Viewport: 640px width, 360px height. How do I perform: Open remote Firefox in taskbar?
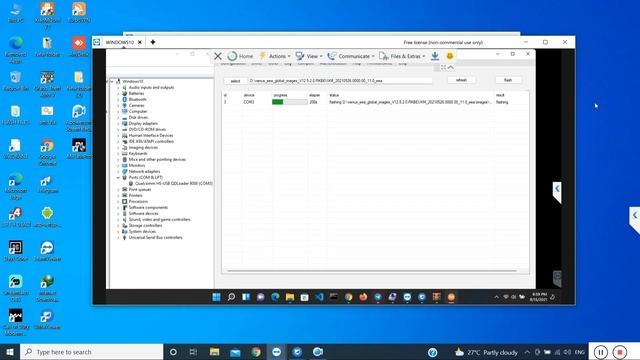coord(363,297)
